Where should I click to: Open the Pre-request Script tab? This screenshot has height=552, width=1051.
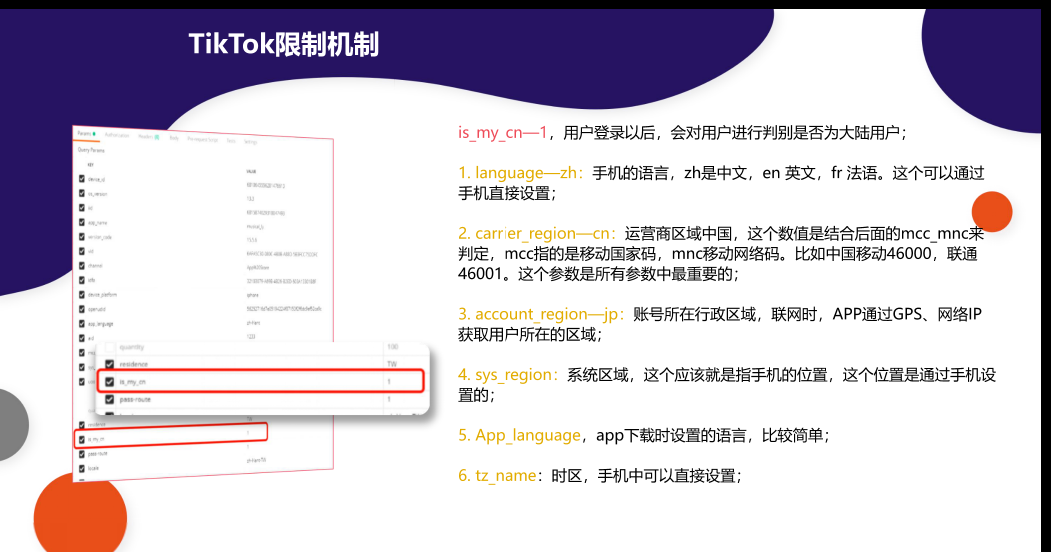(203, 139)
